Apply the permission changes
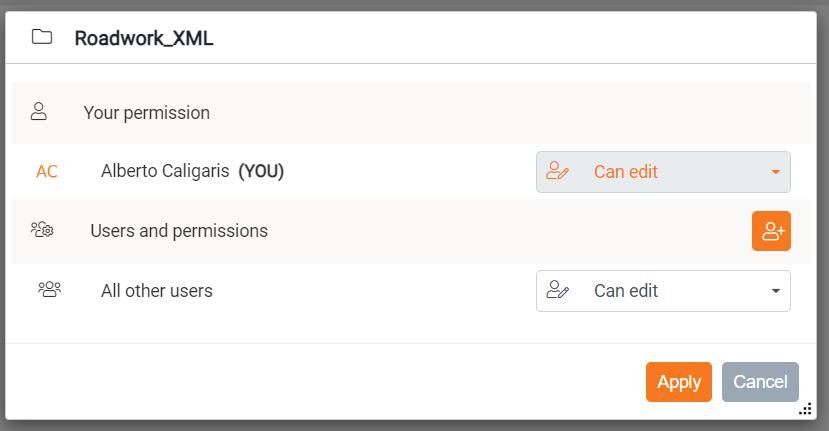 pyautogui.click(x=679, y=382)
